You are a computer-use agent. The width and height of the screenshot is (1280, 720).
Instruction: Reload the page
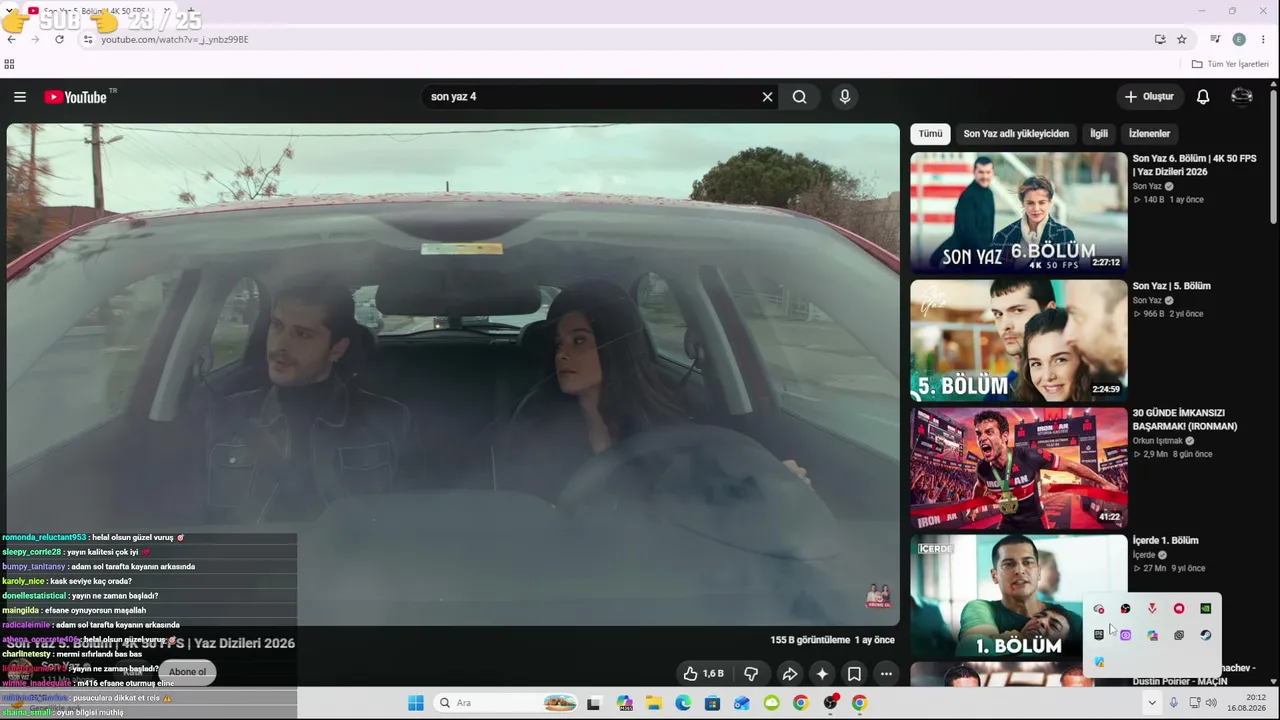pyautogui.click(x=59, y=39)
